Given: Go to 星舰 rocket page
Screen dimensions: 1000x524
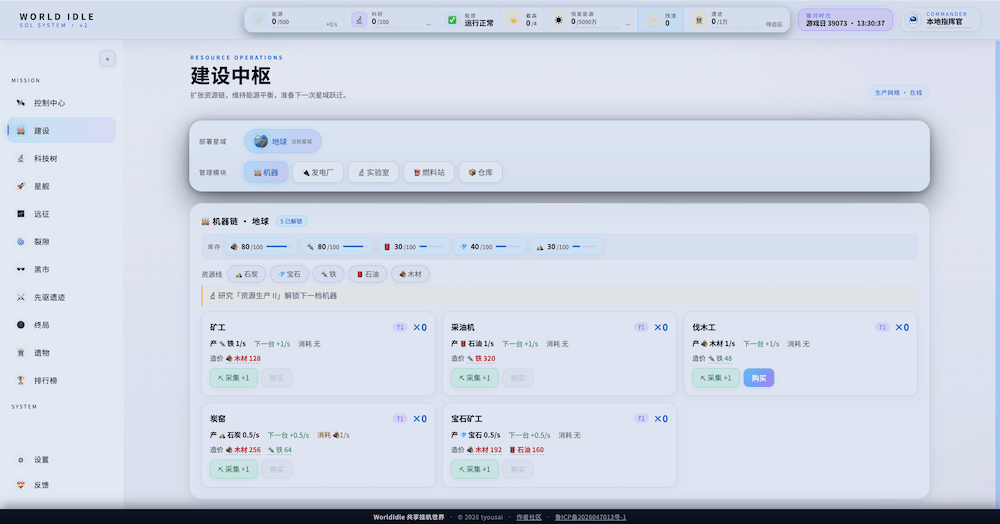Looking at the screenshot, I should tap(61, 186).
